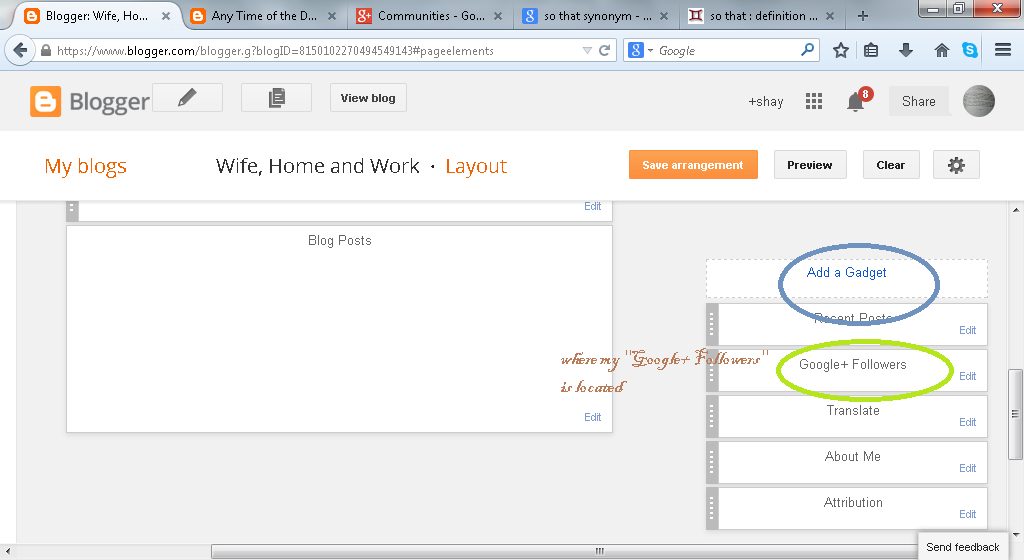Grab the About Me gadget drag handle

(x=712, y=463)
